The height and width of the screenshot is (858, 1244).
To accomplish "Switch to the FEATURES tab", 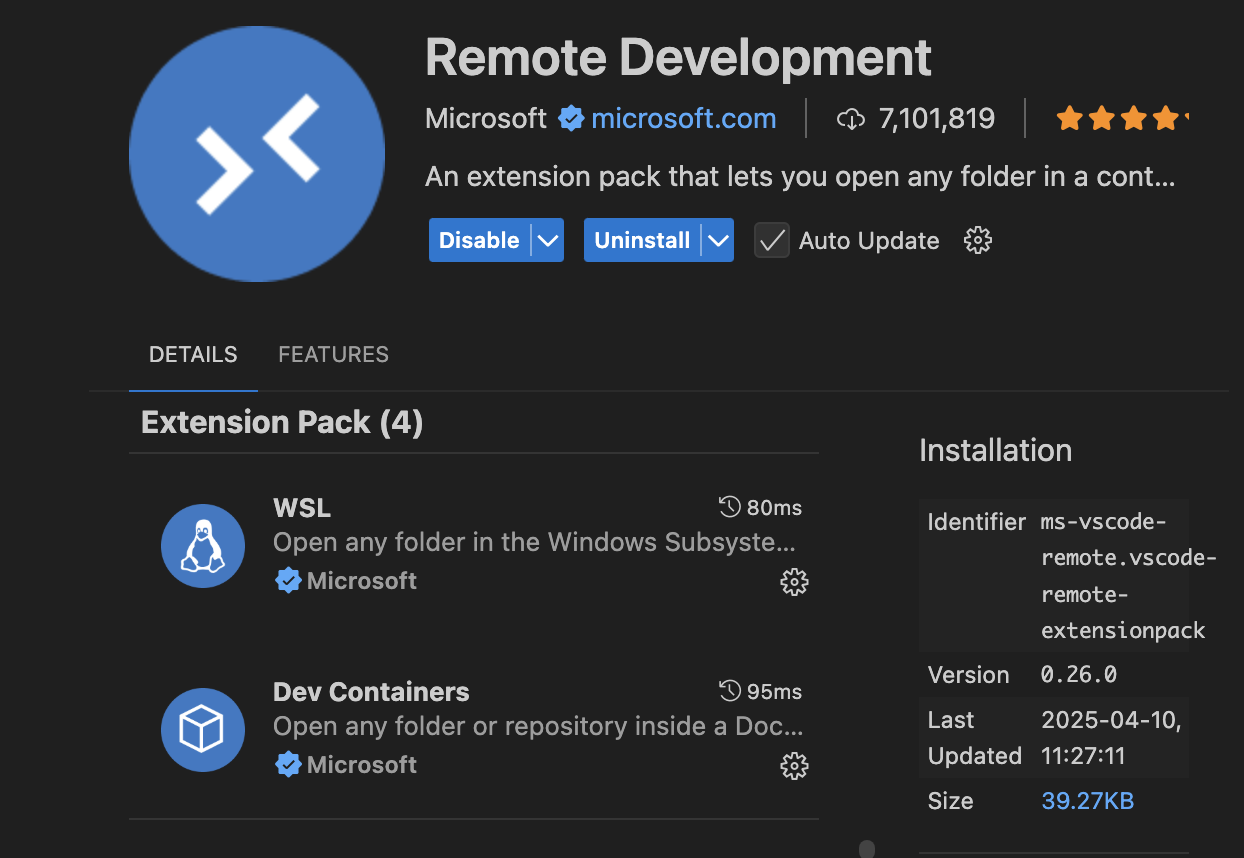I will click(x=333, y=355).
